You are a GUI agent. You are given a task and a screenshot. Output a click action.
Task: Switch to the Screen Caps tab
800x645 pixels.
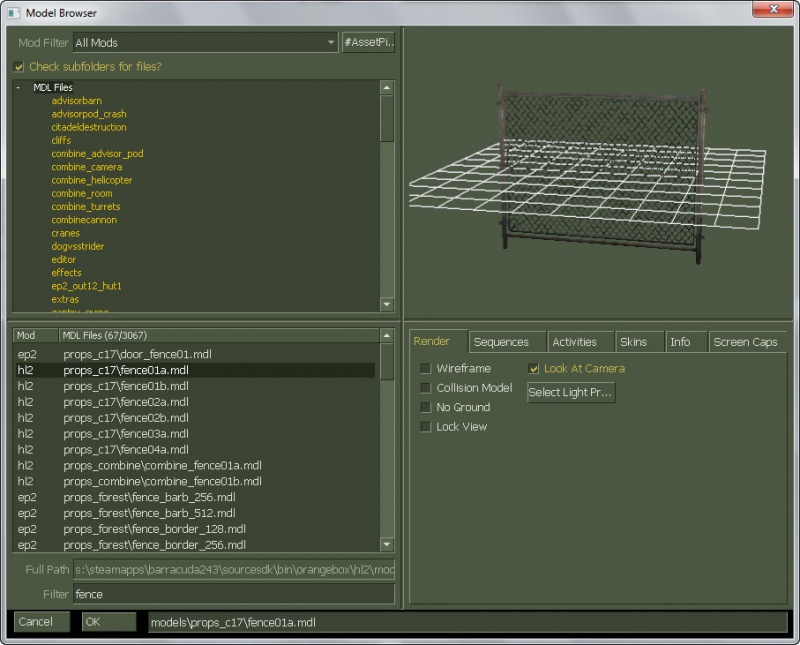747,342
